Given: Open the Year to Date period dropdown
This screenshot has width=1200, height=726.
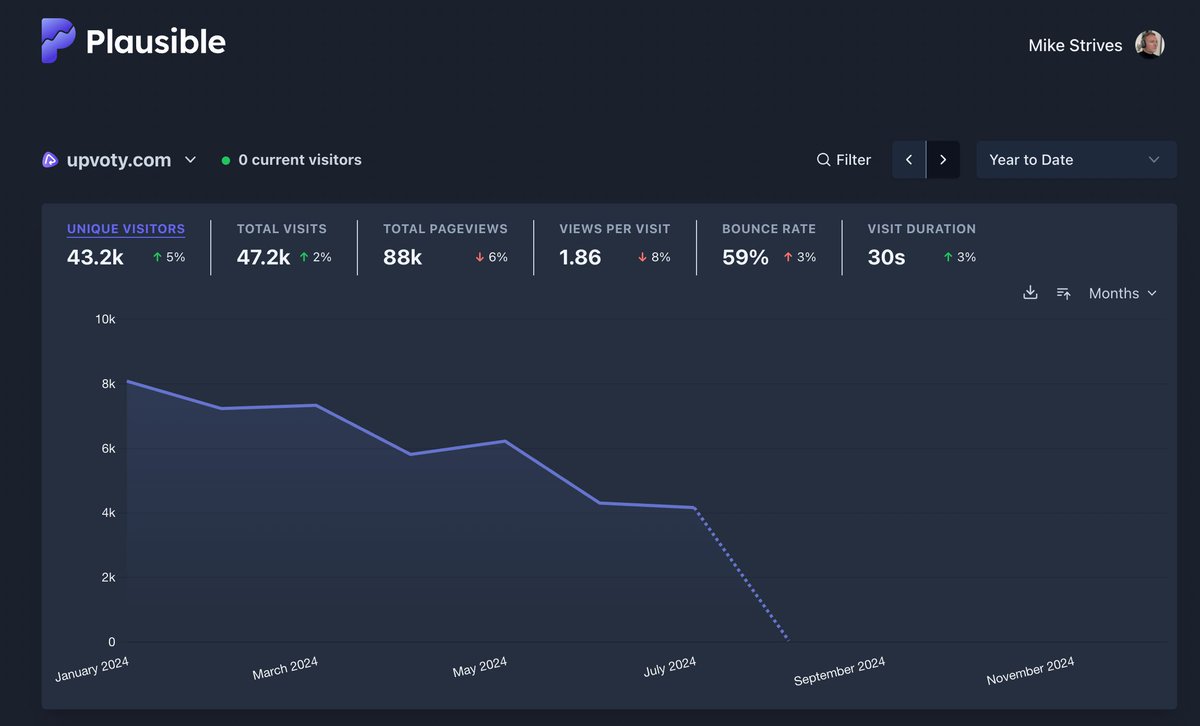Looking at the screenshot, I should point(1076,160).
